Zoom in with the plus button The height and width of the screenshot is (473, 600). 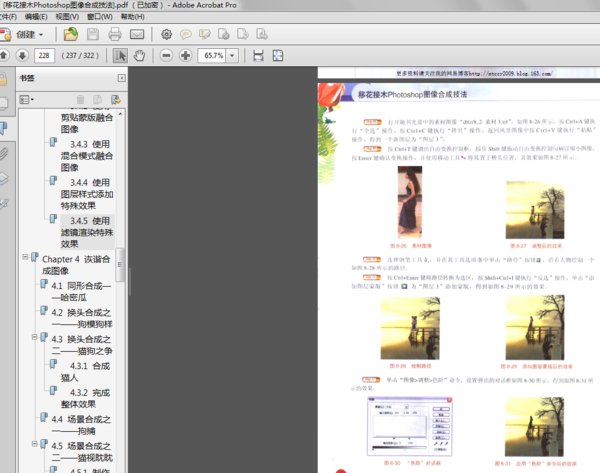185,55
